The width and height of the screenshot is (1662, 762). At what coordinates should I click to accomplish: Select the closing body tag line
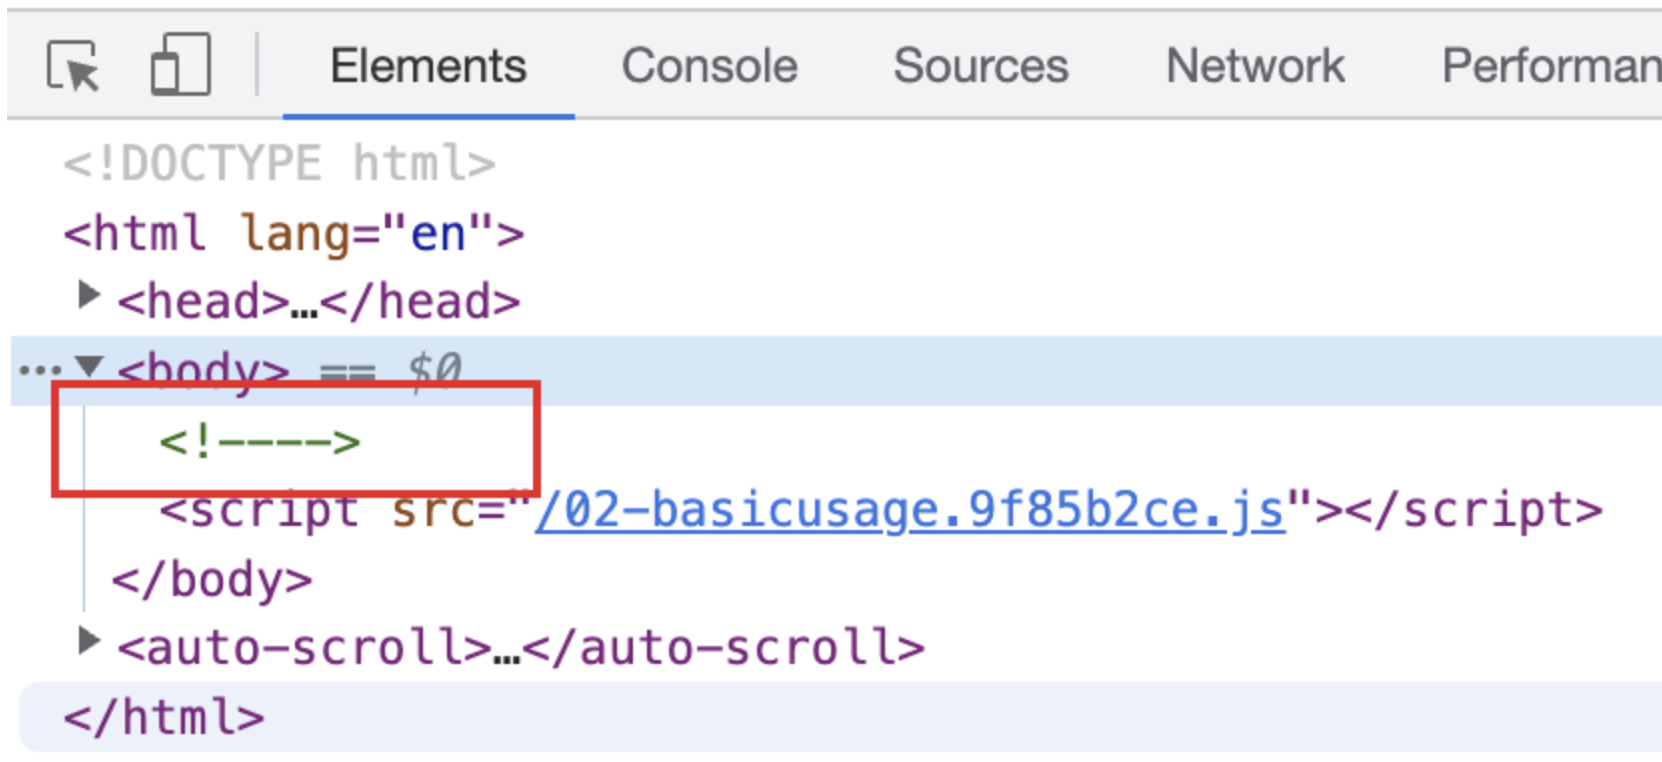tap(212, 580)
